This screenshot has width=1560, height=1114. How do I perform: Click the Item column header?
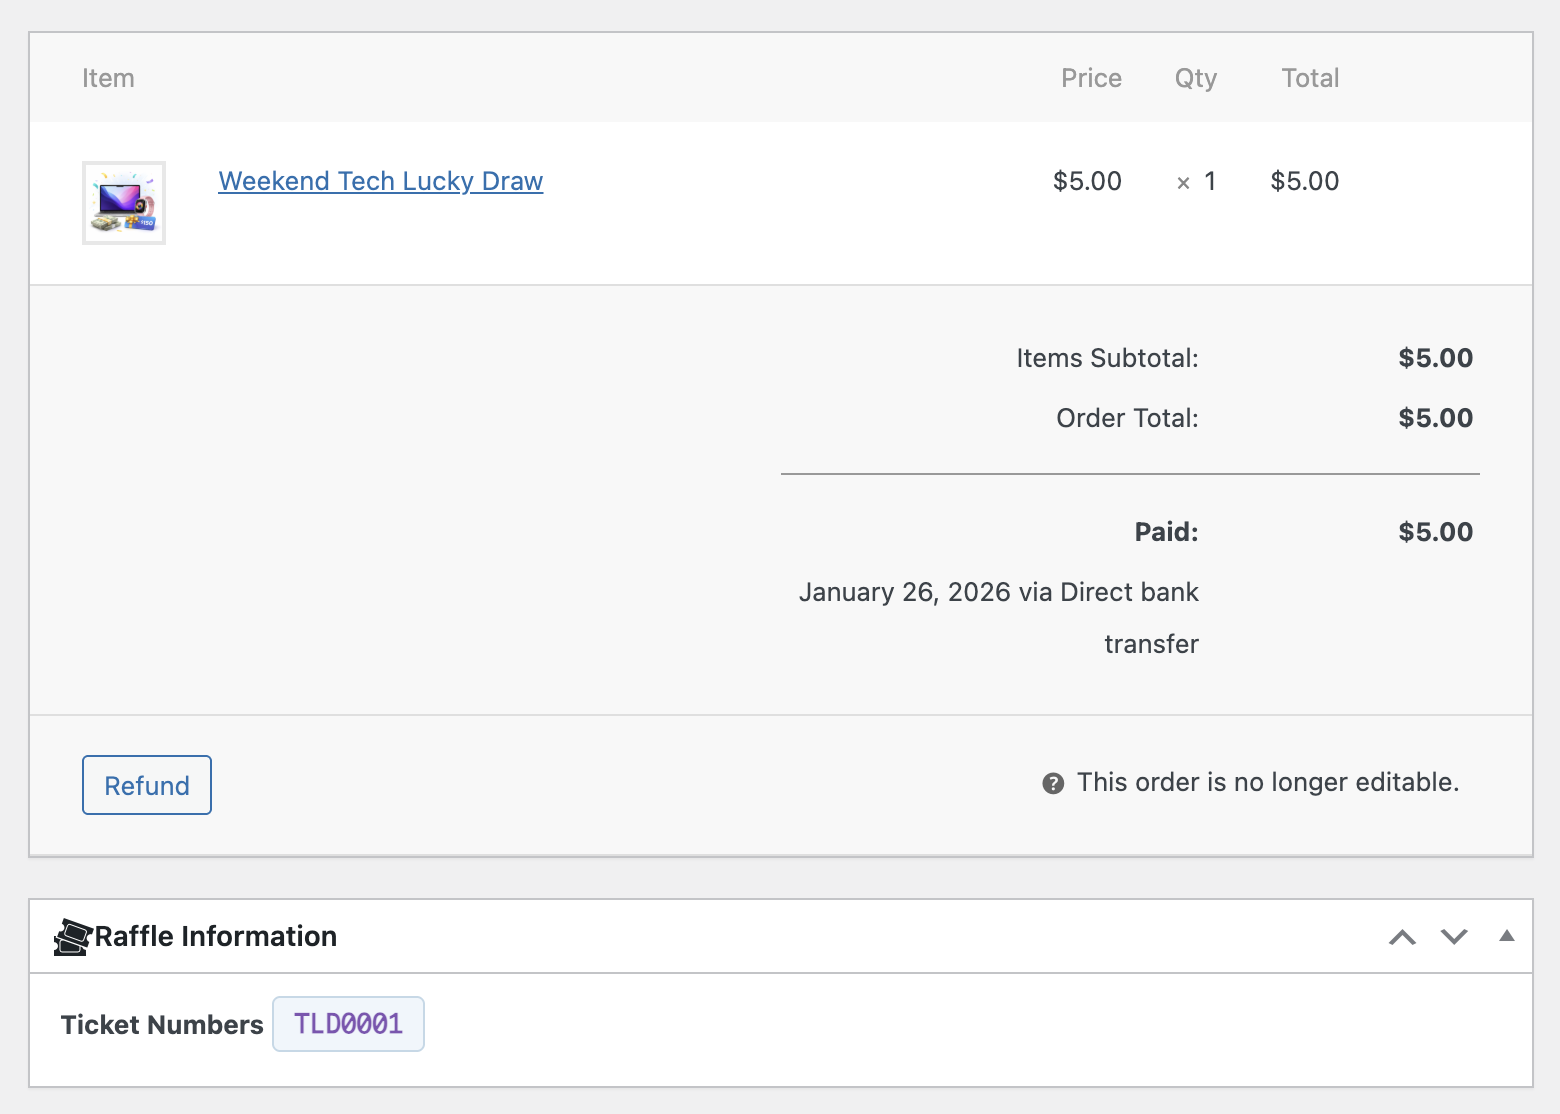(x=108, y=78)
